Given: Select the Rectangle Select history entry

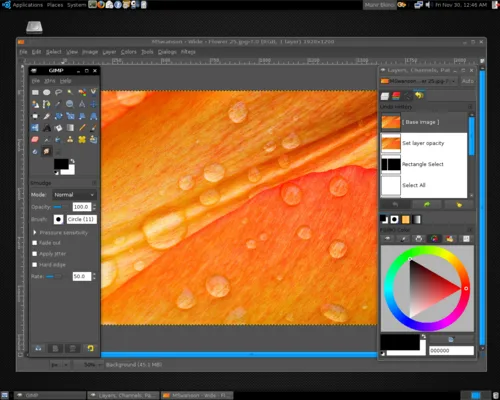Looking at the screenshot, I should (423, 164).
